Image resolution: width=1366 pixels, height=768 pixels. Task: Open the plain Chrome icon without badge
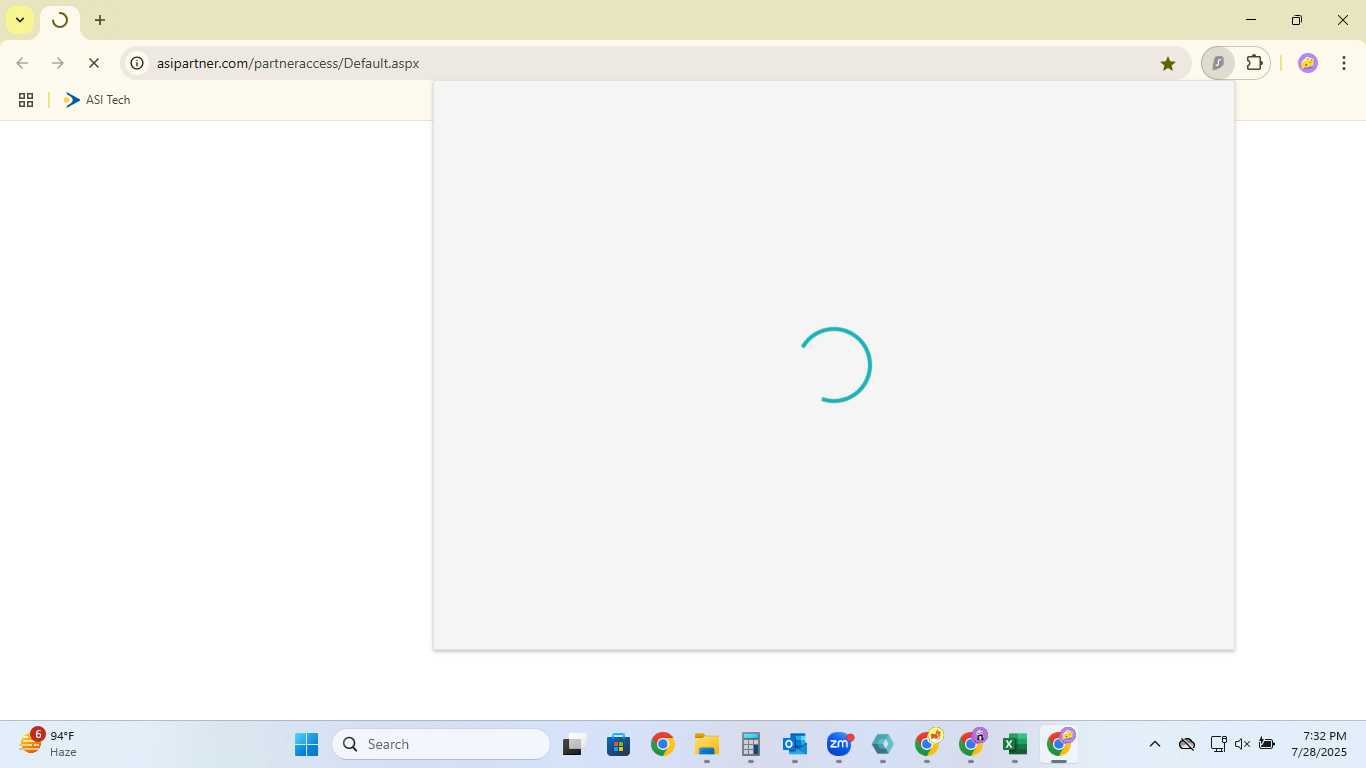pos(662,744)
